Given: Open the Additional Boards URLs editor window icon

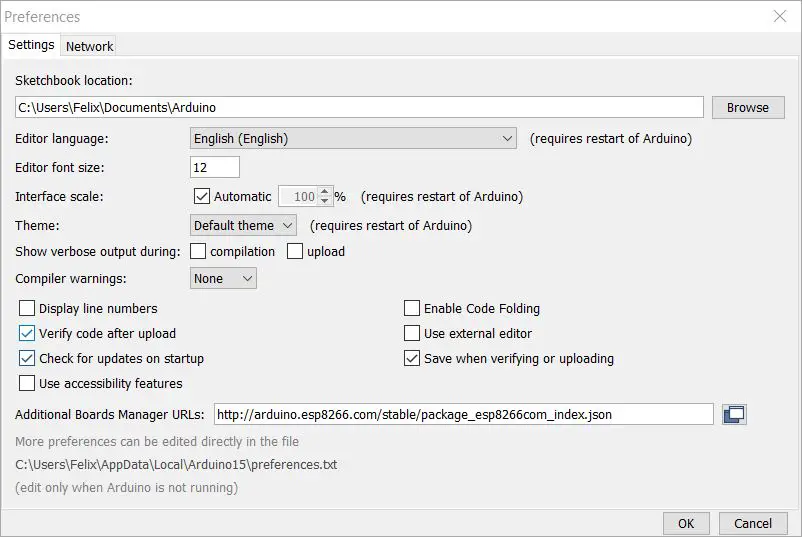Looking at the screenshot, I should 734,414.
